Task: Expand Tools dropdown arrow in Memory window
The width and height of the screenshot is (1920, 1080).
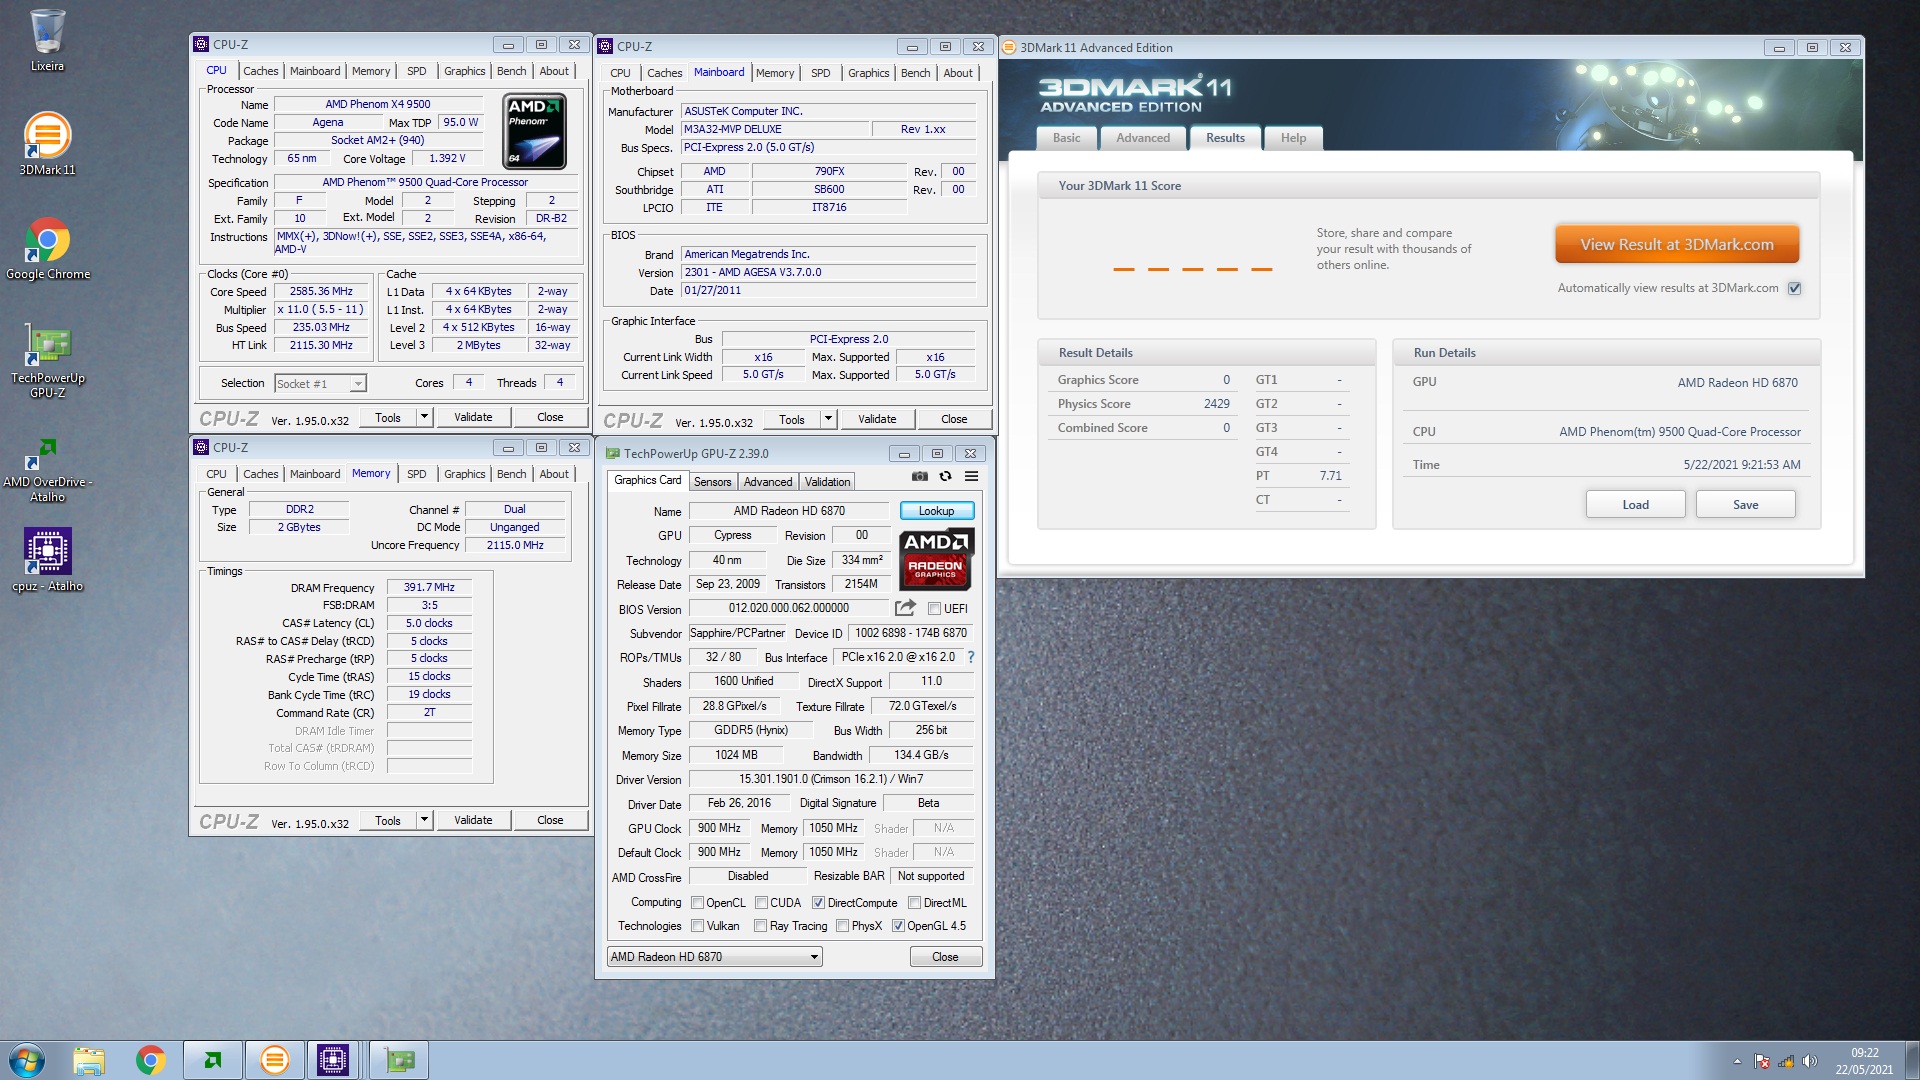Action: (x=424, y=820)
